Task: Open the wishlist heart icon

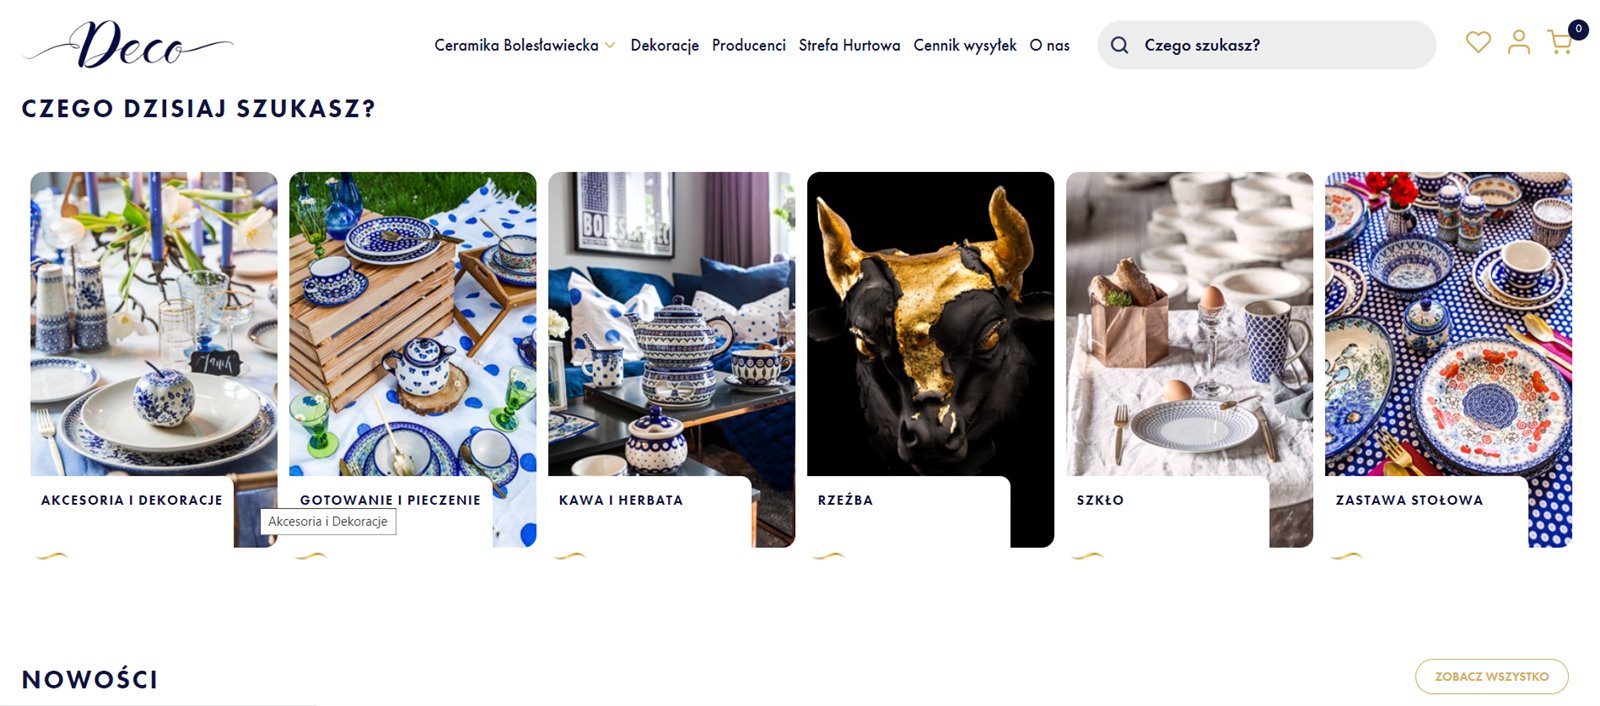Action: 1478,42
